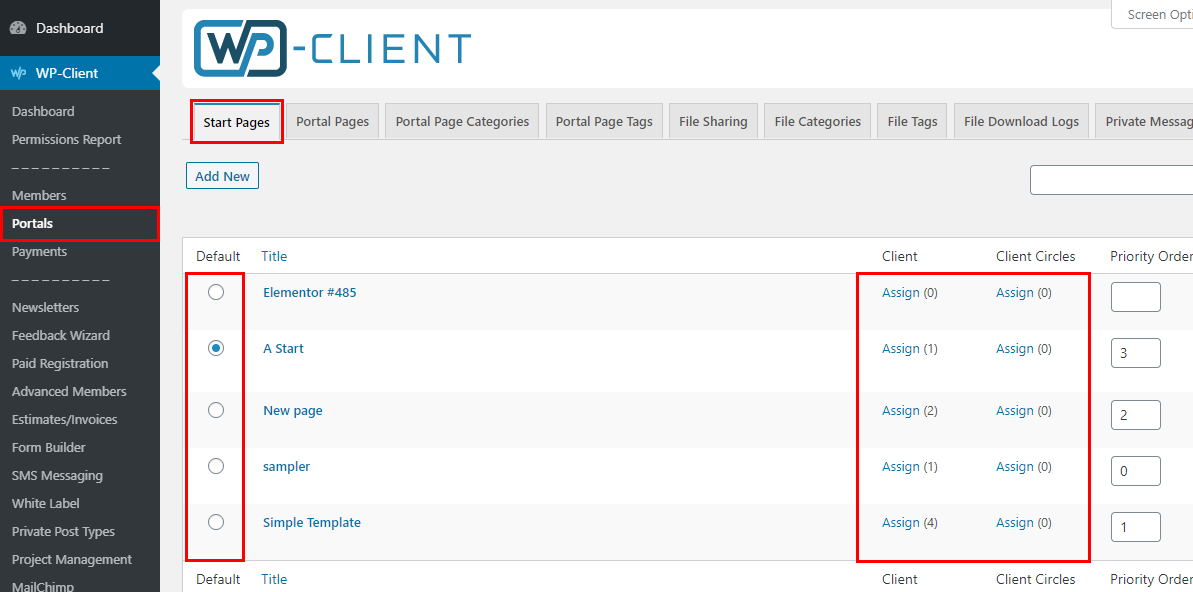
Task: Assign clients to sampler
Action: 901,466
